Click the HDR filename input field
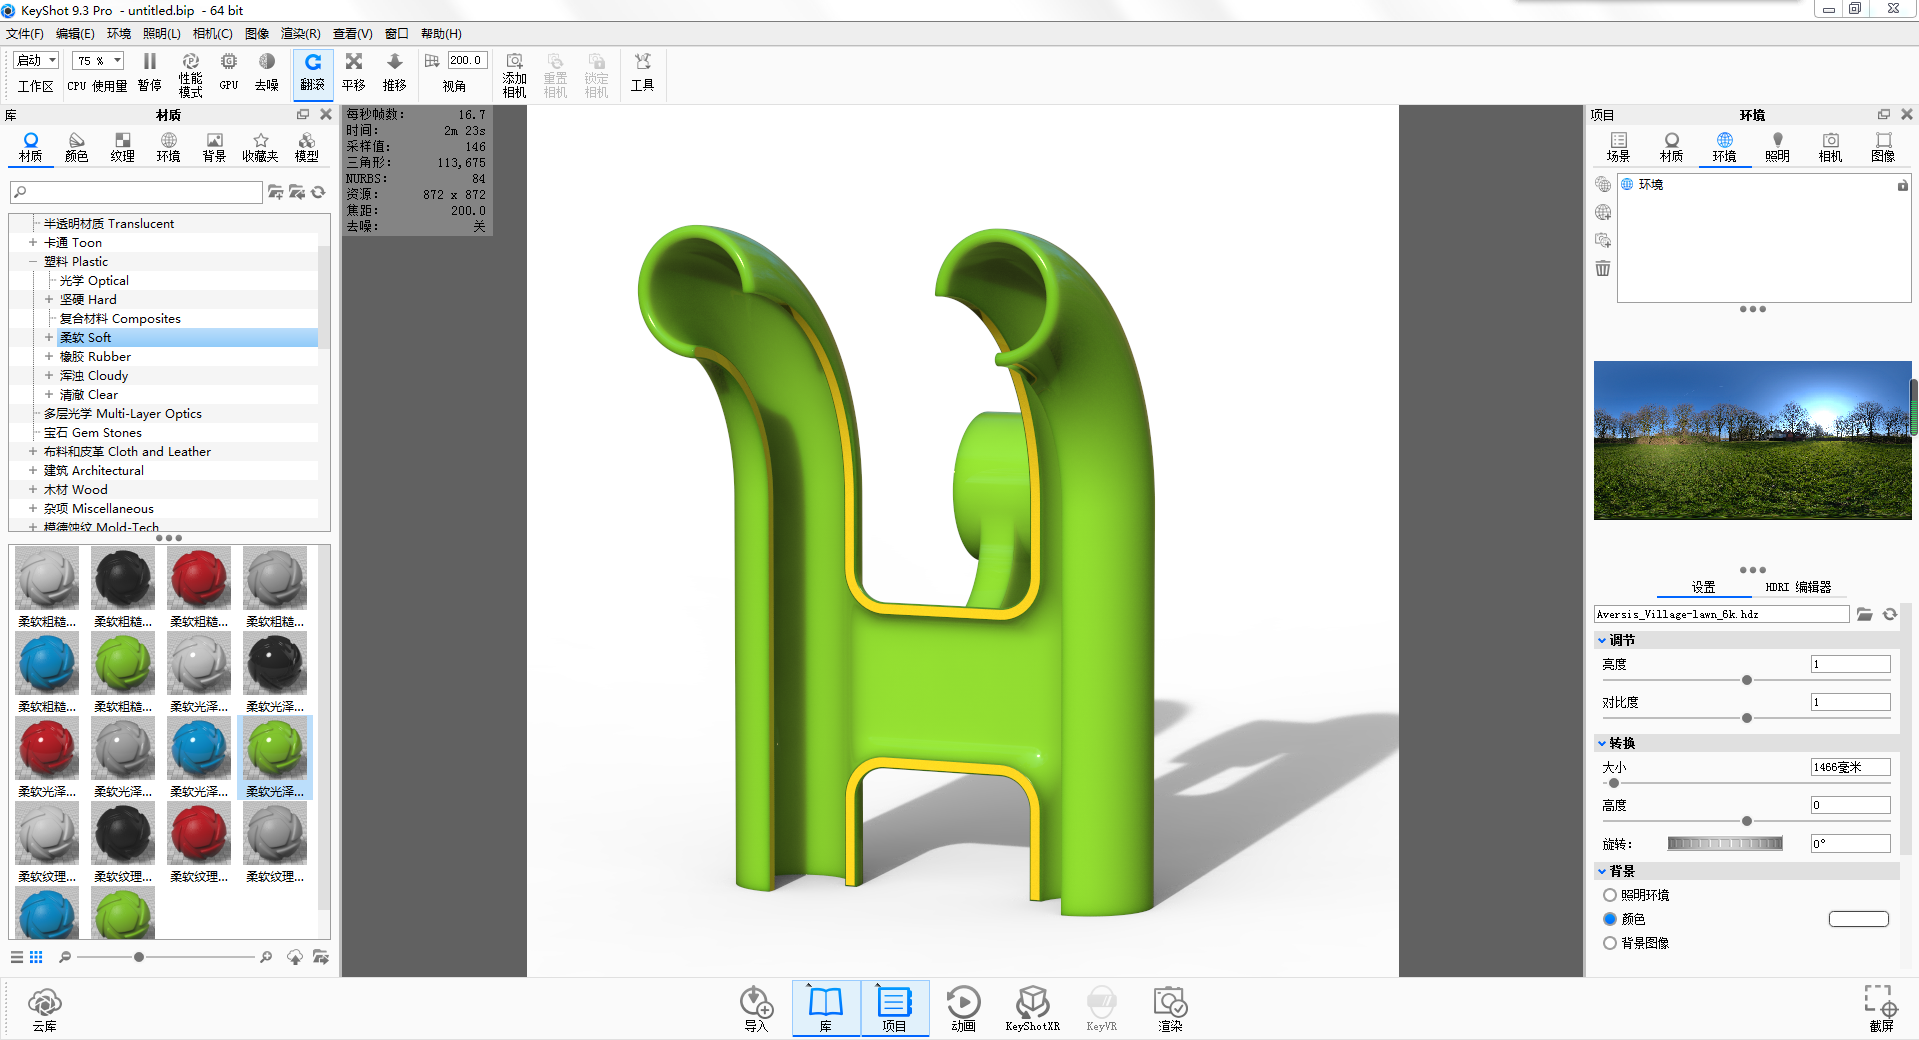Viewport: 1919px width, 1040px height. (x=1721, y=614)
